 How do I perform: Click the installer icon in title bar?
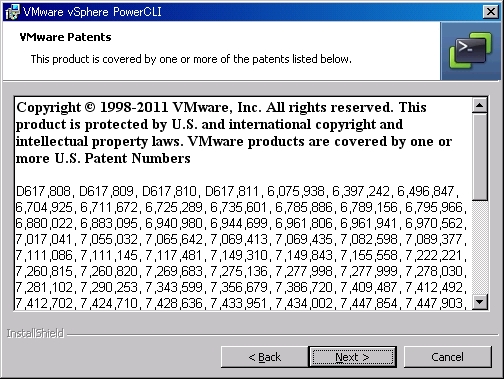[13, 12]
